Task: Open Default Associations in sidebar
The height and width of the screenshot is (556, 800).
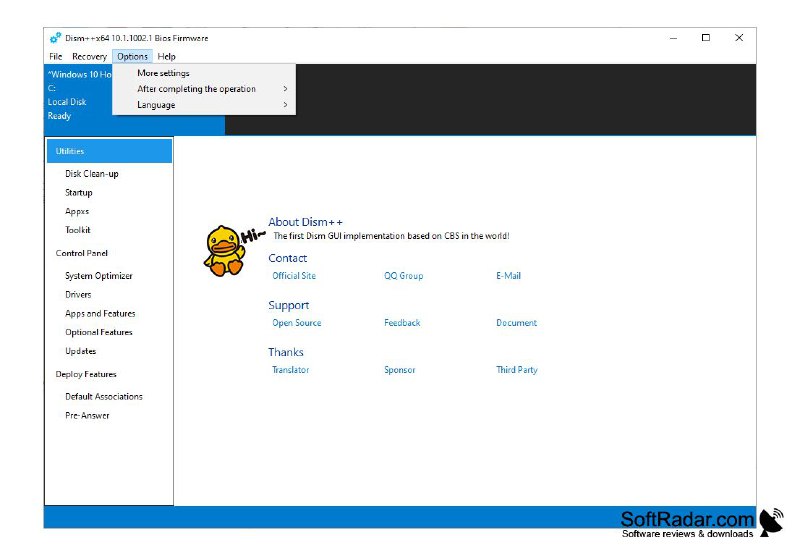Action: click(x=104, y=396)
